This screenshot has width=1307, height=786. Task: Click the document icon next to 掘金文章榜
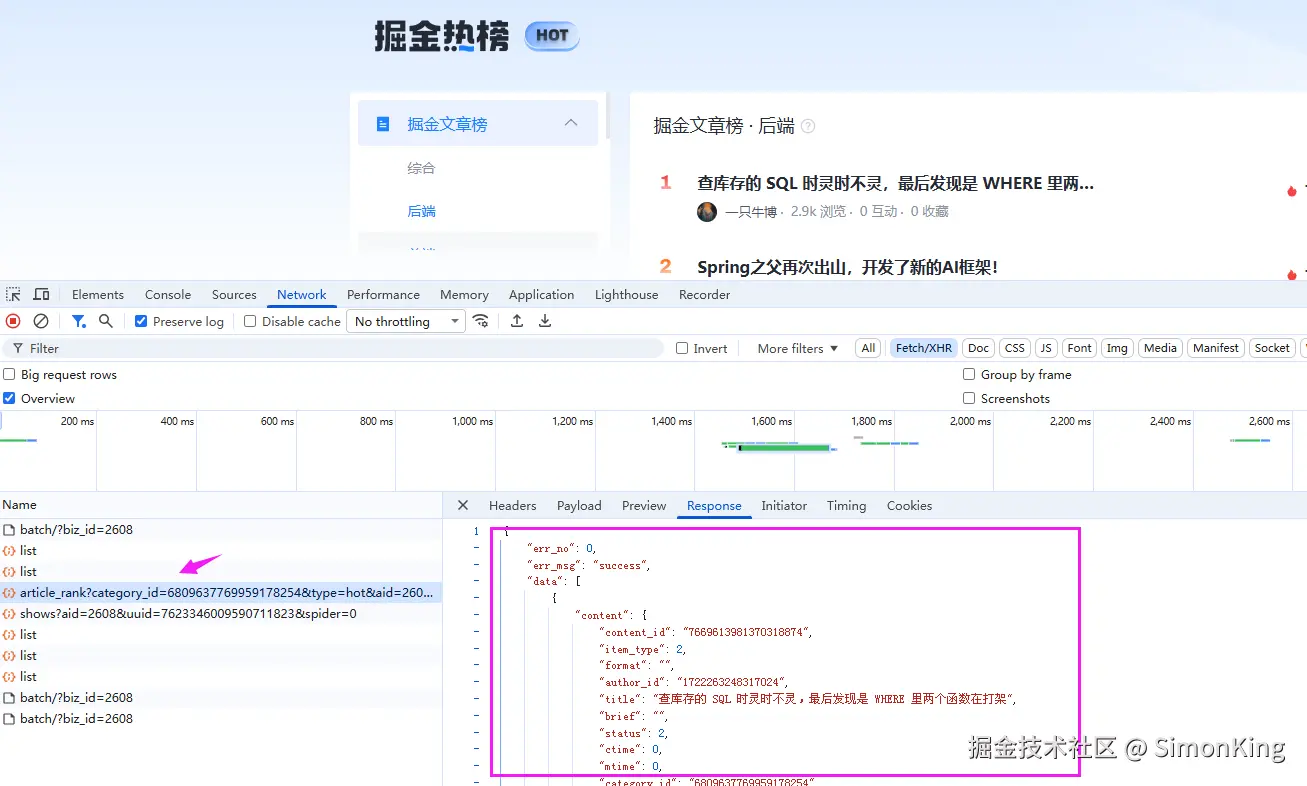(x=382, y=124)
